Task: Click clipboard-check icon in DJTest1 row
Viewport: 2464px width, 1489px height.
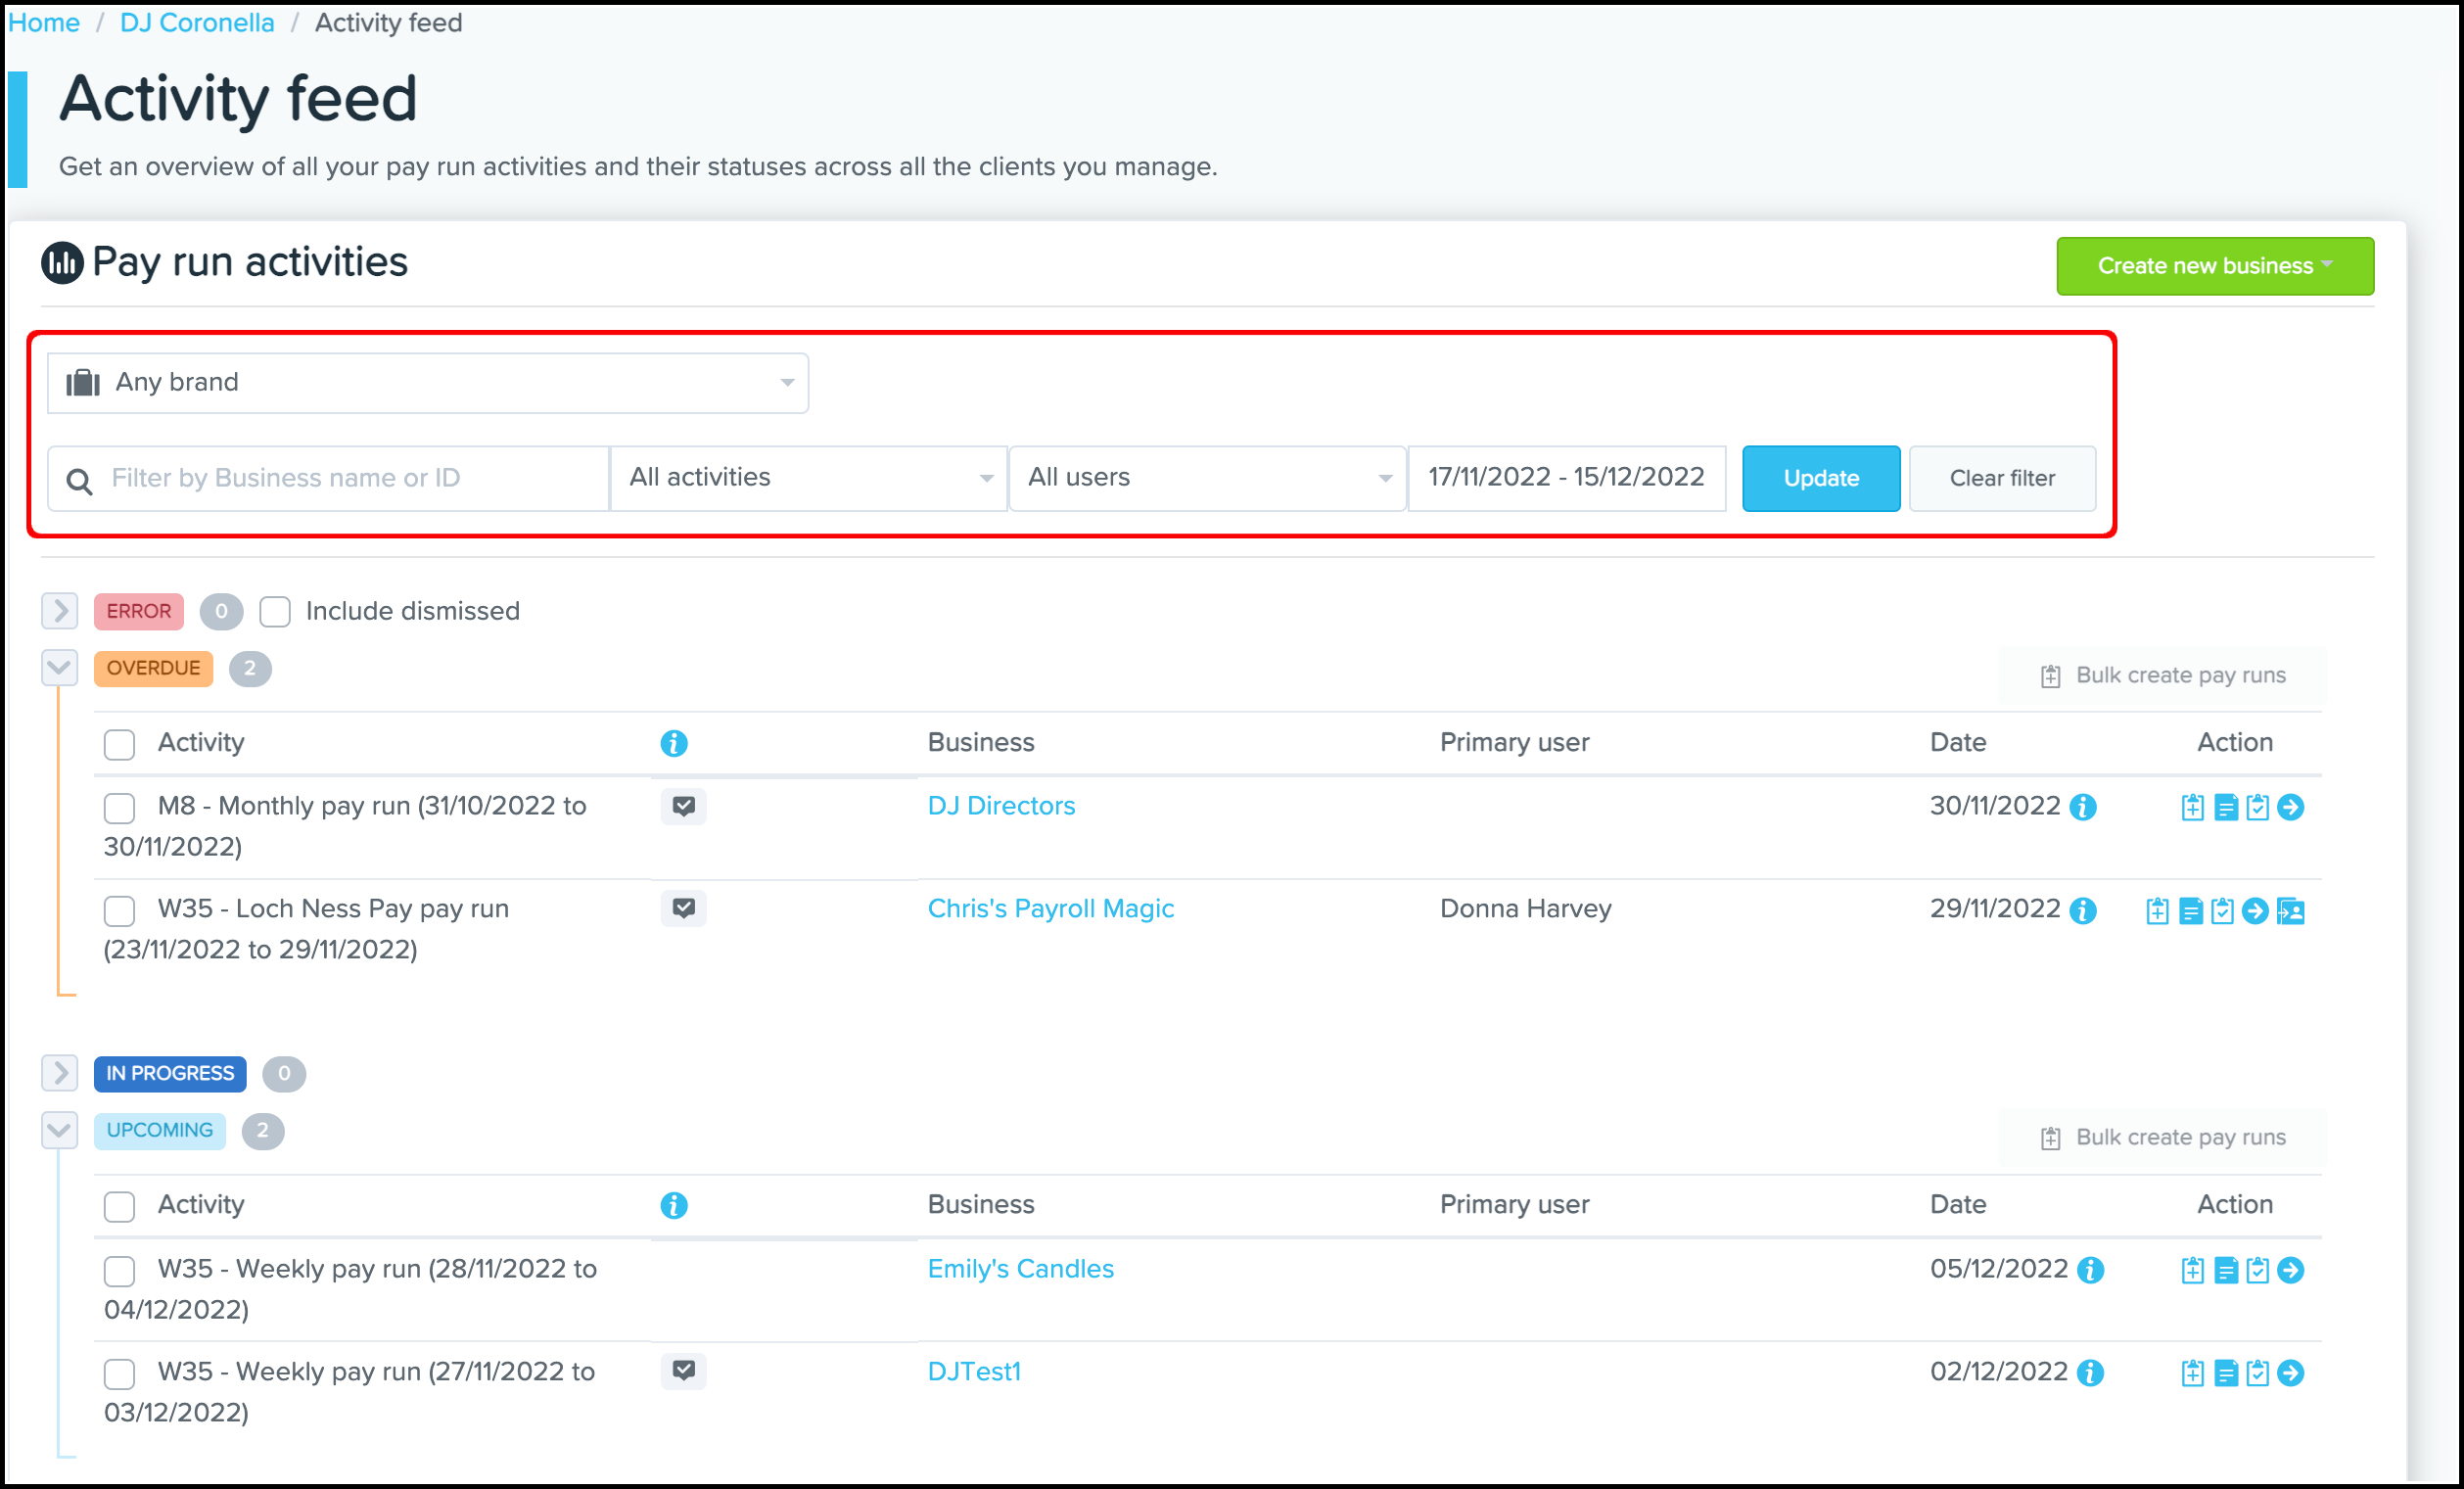Action: pos(2257,1373)
